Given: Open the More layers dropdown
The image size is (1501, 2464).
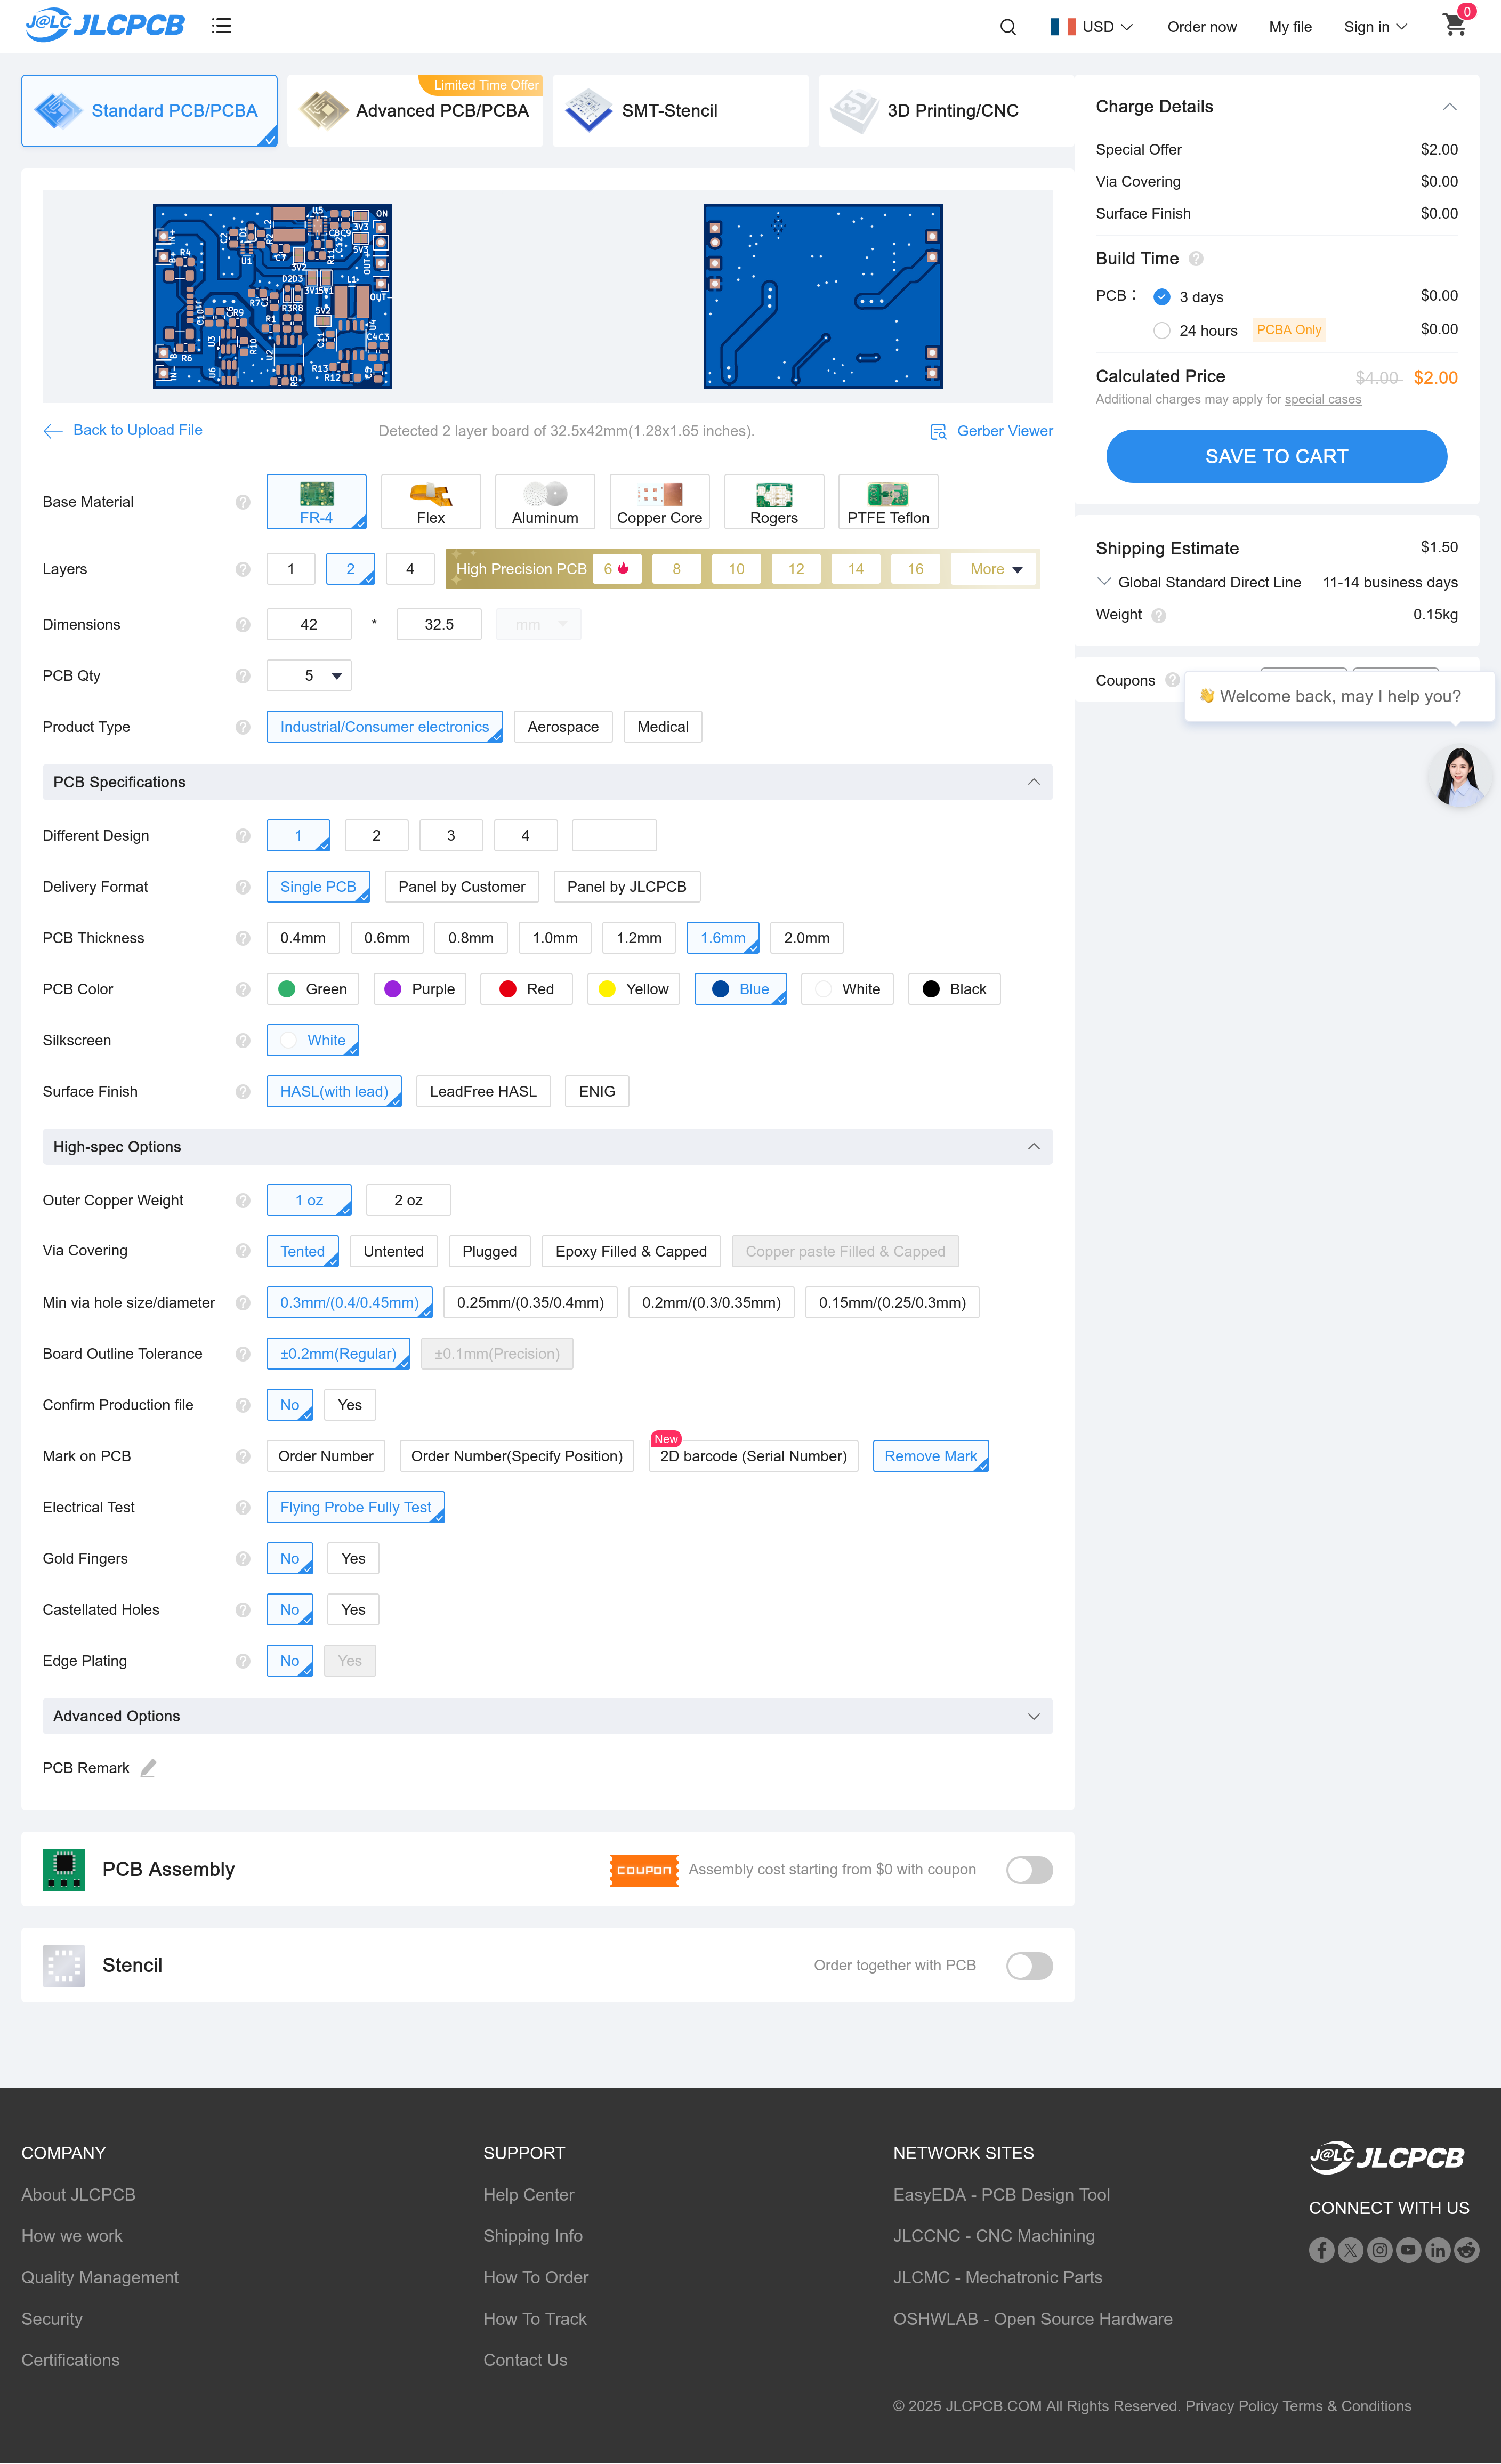Looking at the screenshot, I should coord(995,569).
